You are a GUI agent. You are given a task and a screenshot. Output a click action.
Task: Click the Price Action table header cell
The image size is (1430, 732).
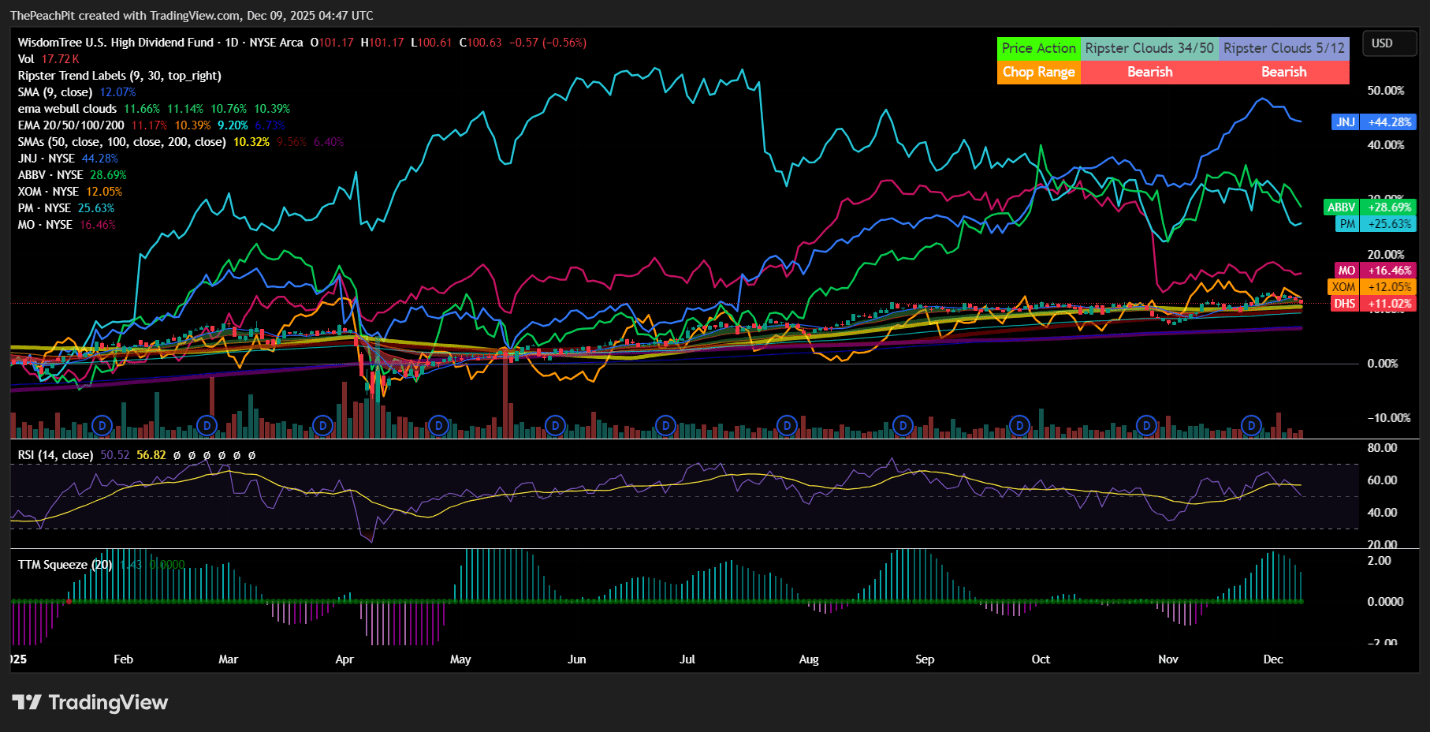click(x=1039, y=48)
